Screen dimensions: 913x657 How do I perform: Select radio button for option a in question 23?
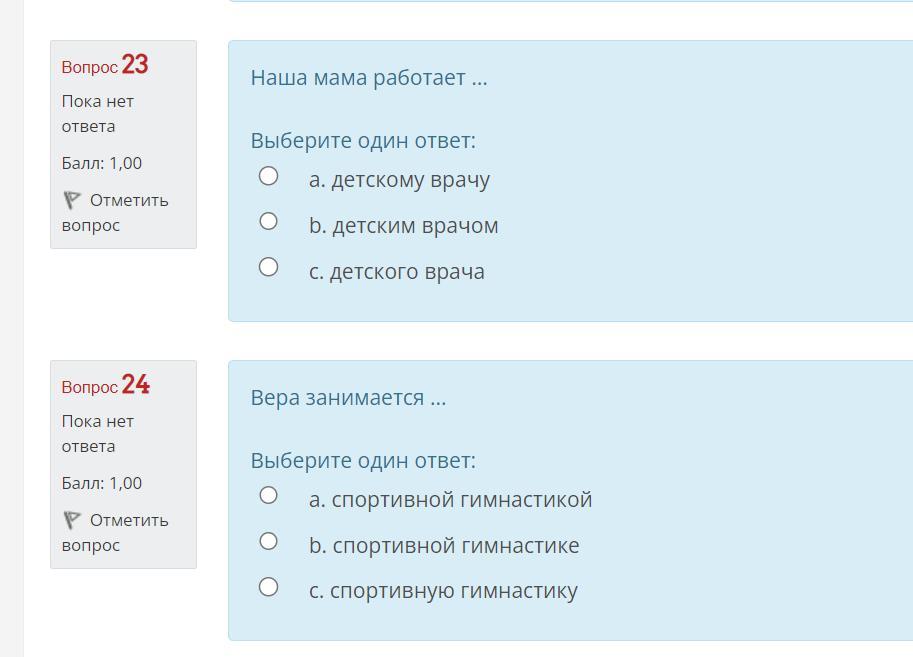tap(268, 176)
